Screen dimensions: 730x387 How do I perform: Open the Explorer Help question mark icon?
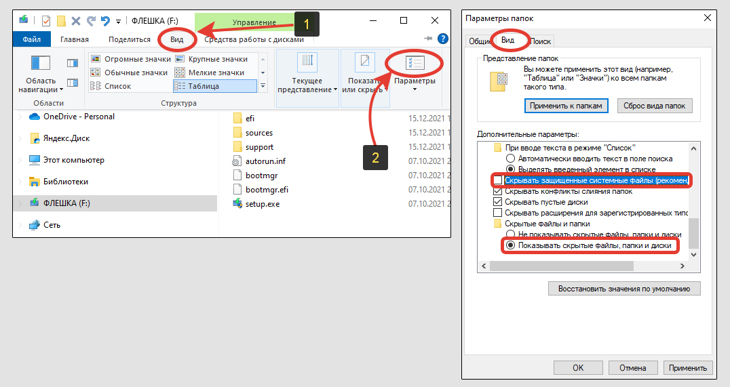click(443, 39)
